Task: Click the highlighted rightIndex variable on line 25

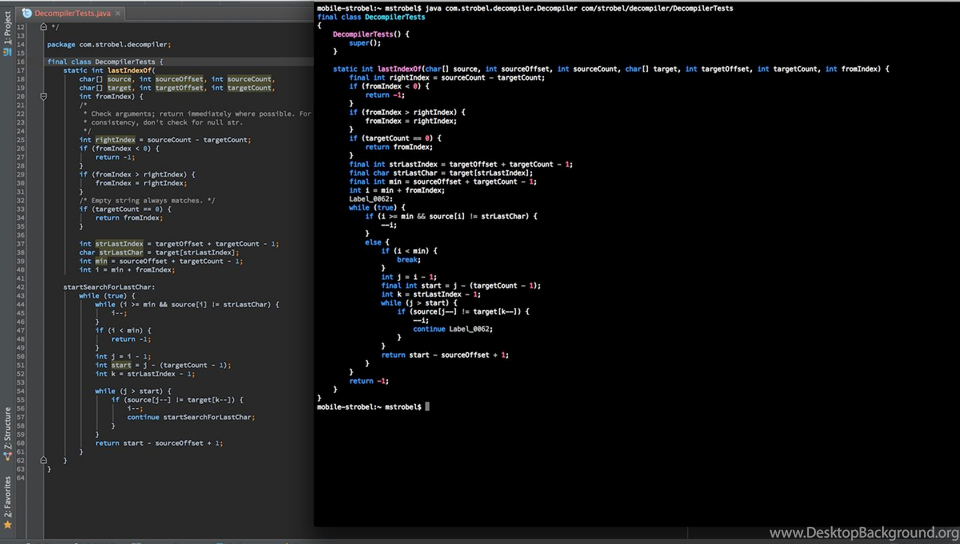Action: (x=115, y=140)
